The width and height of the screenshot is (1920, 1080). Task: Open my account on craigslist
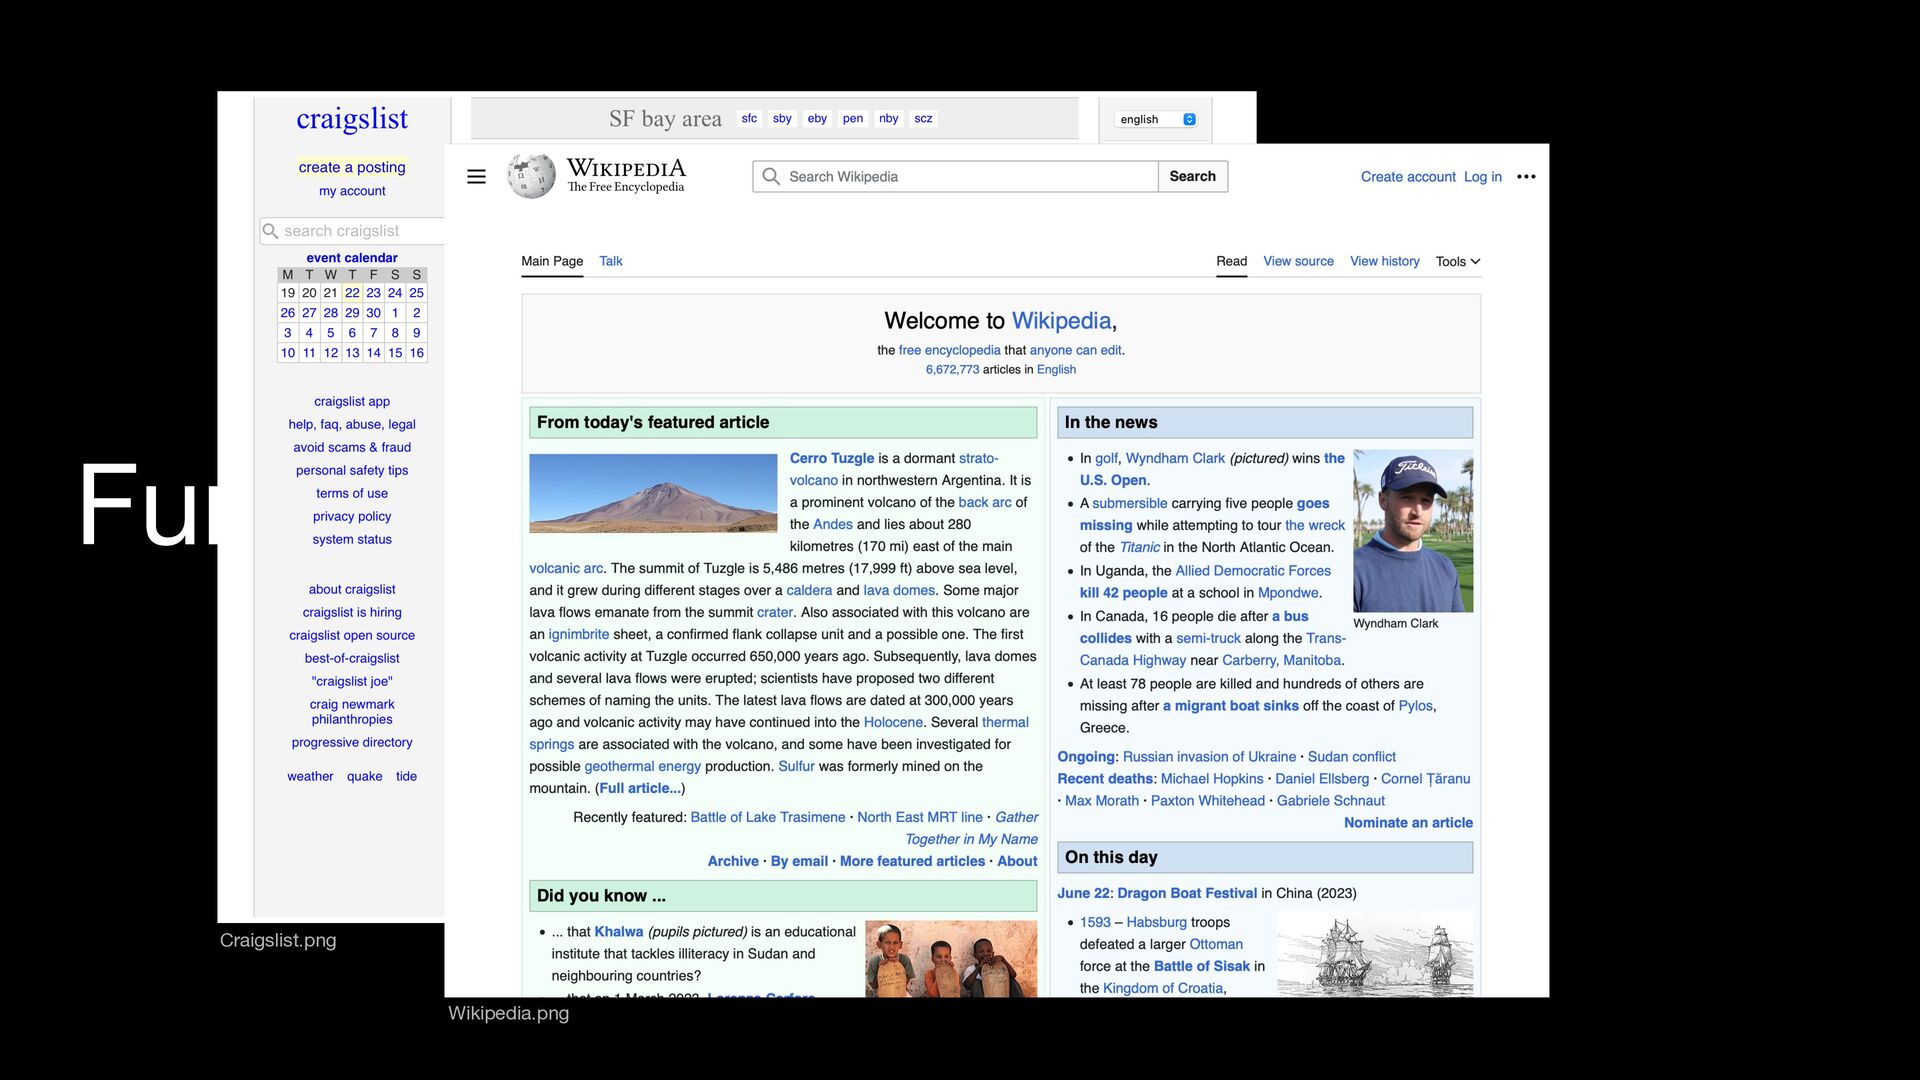[x=352, y=191]
